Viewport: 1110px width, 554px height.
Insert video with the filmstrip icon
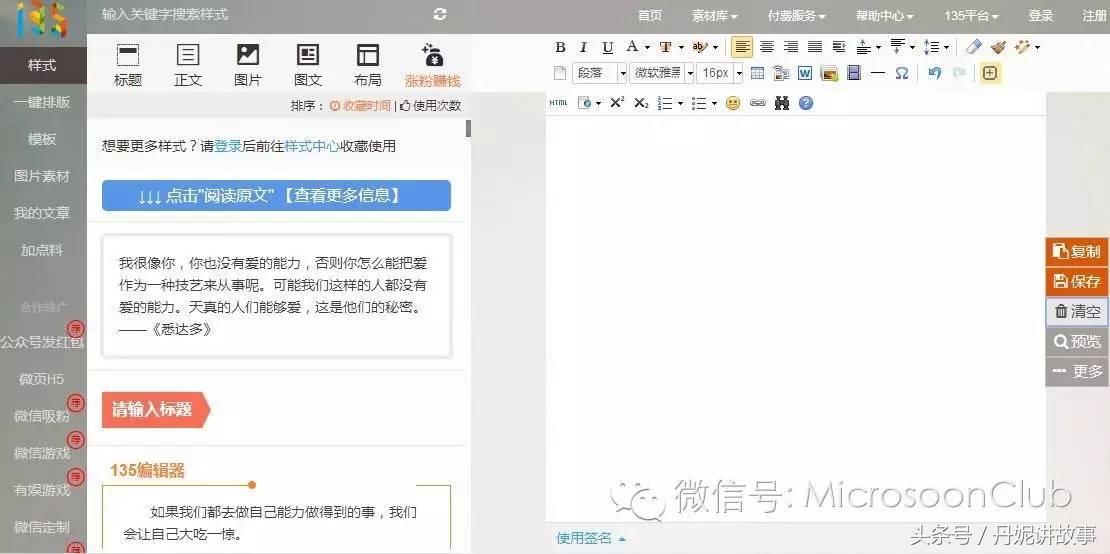tap(854, 73)
